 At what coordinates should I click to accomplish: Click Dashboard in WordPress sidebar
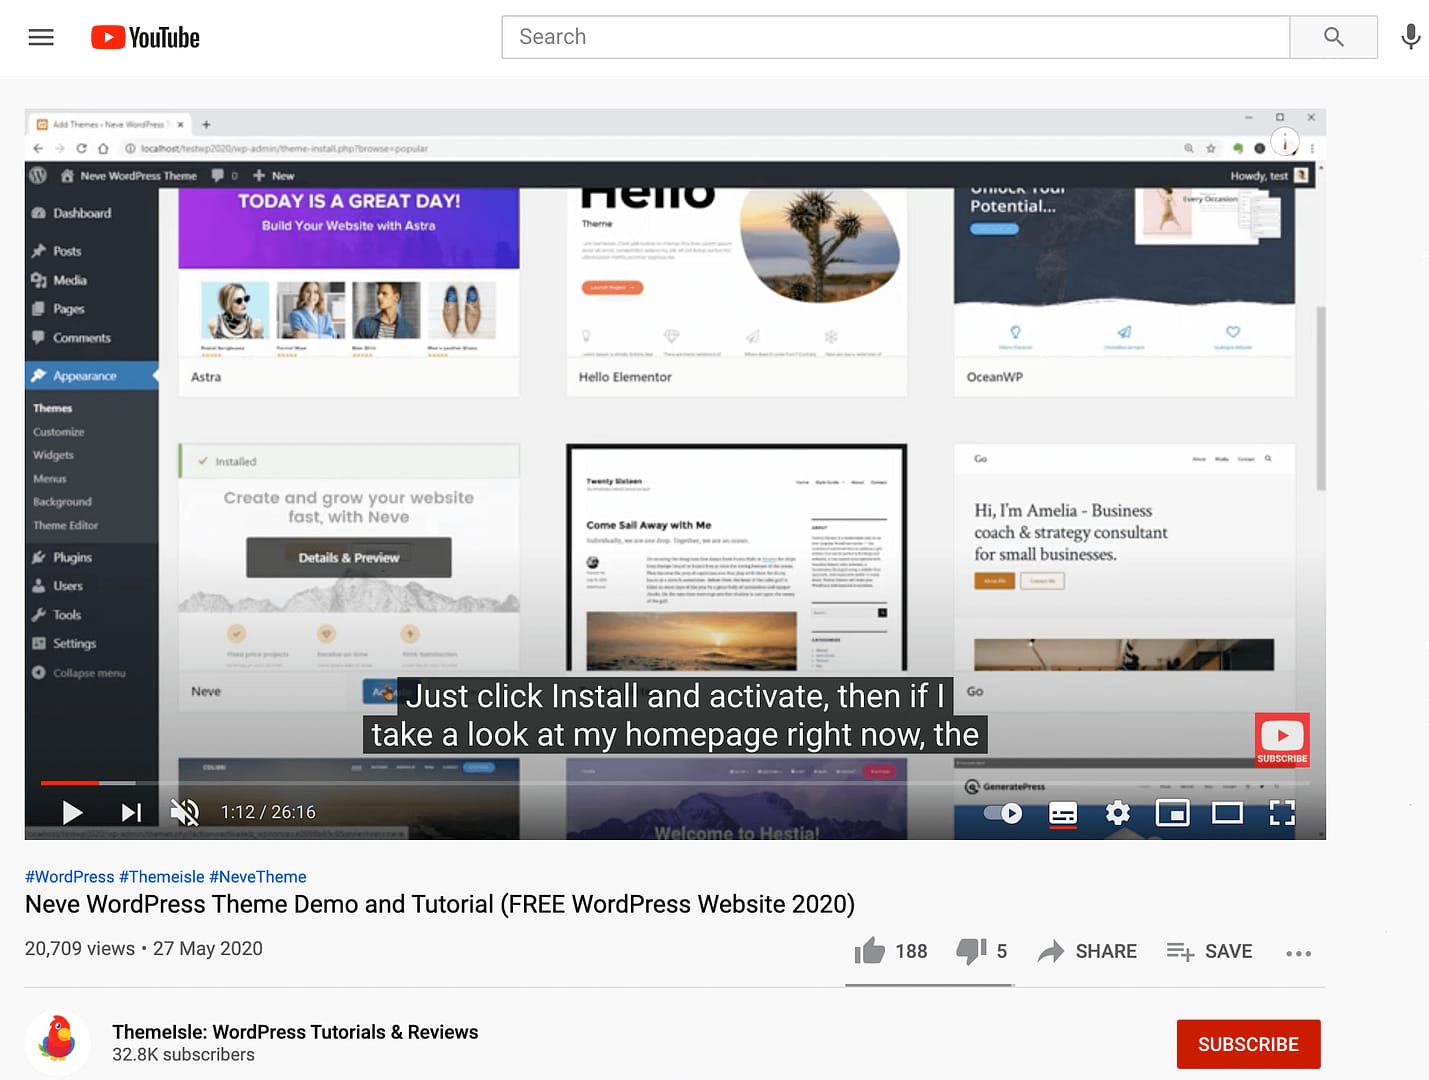coord(82,213)
